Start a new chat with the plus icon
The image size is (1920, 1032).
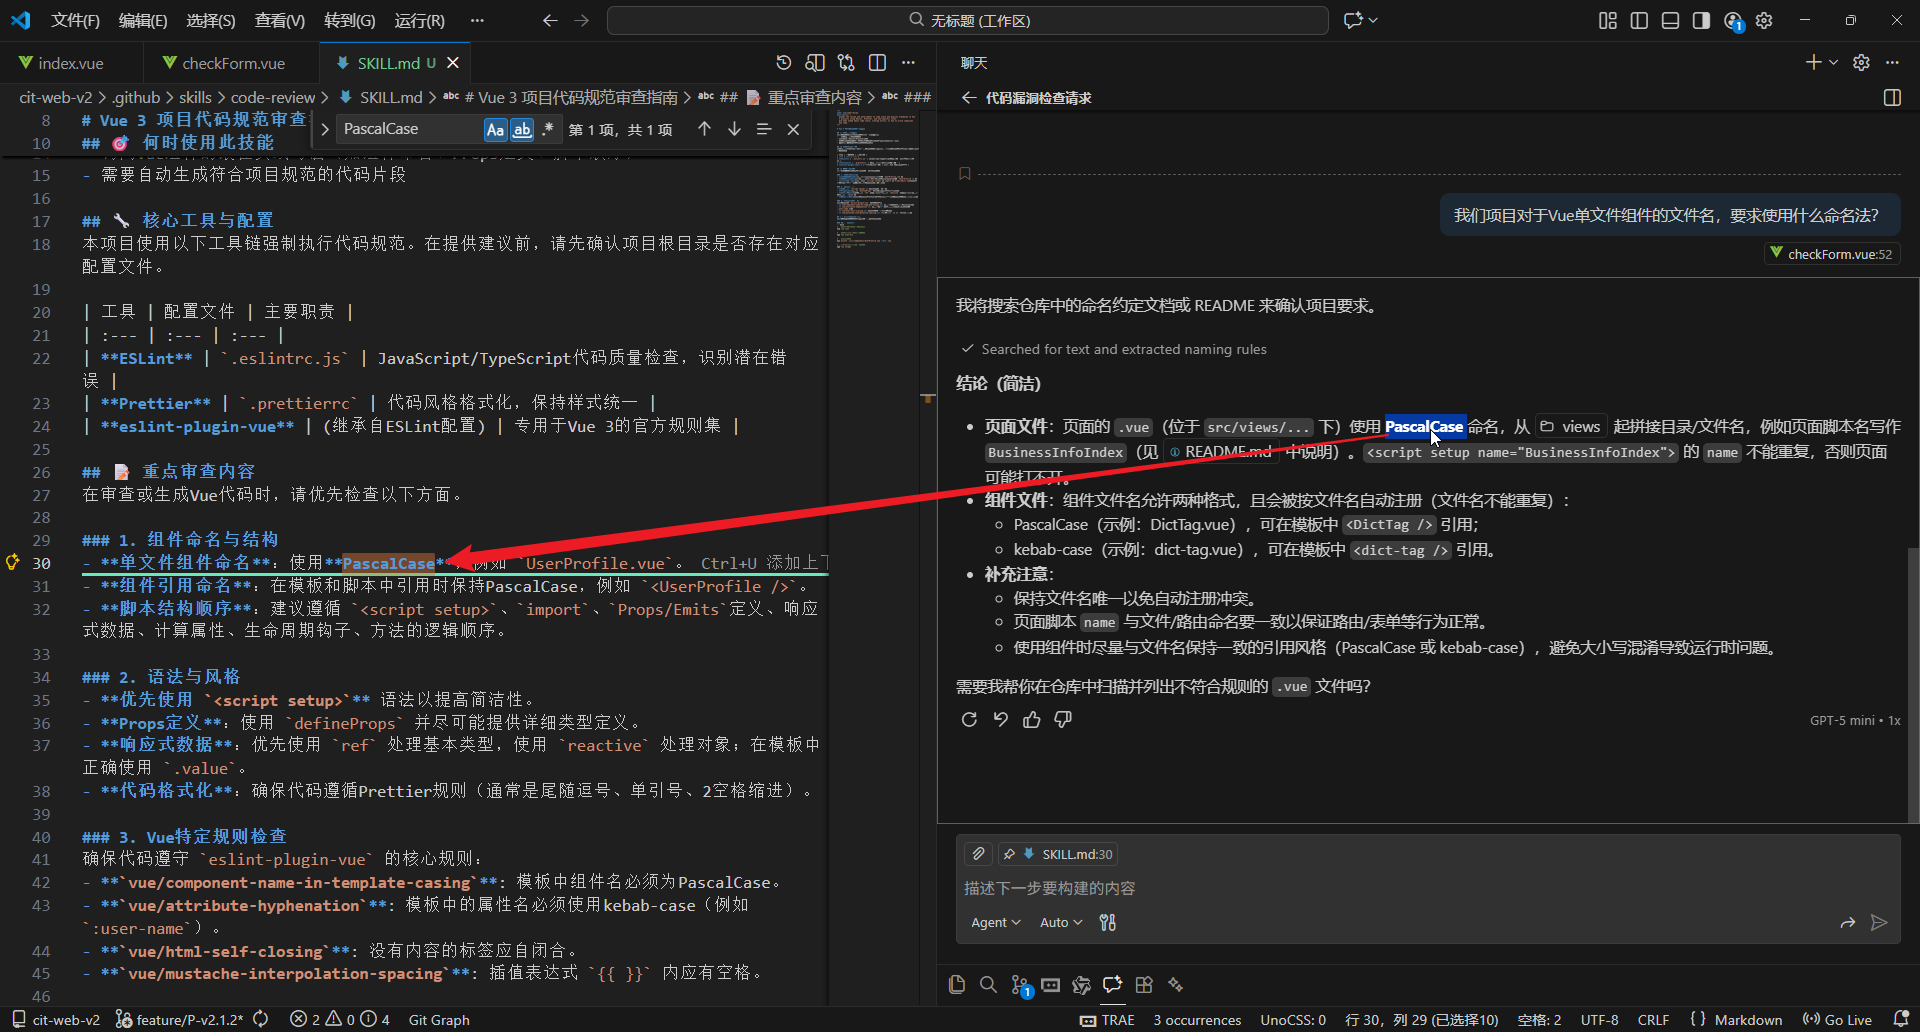pos(1812,62)
